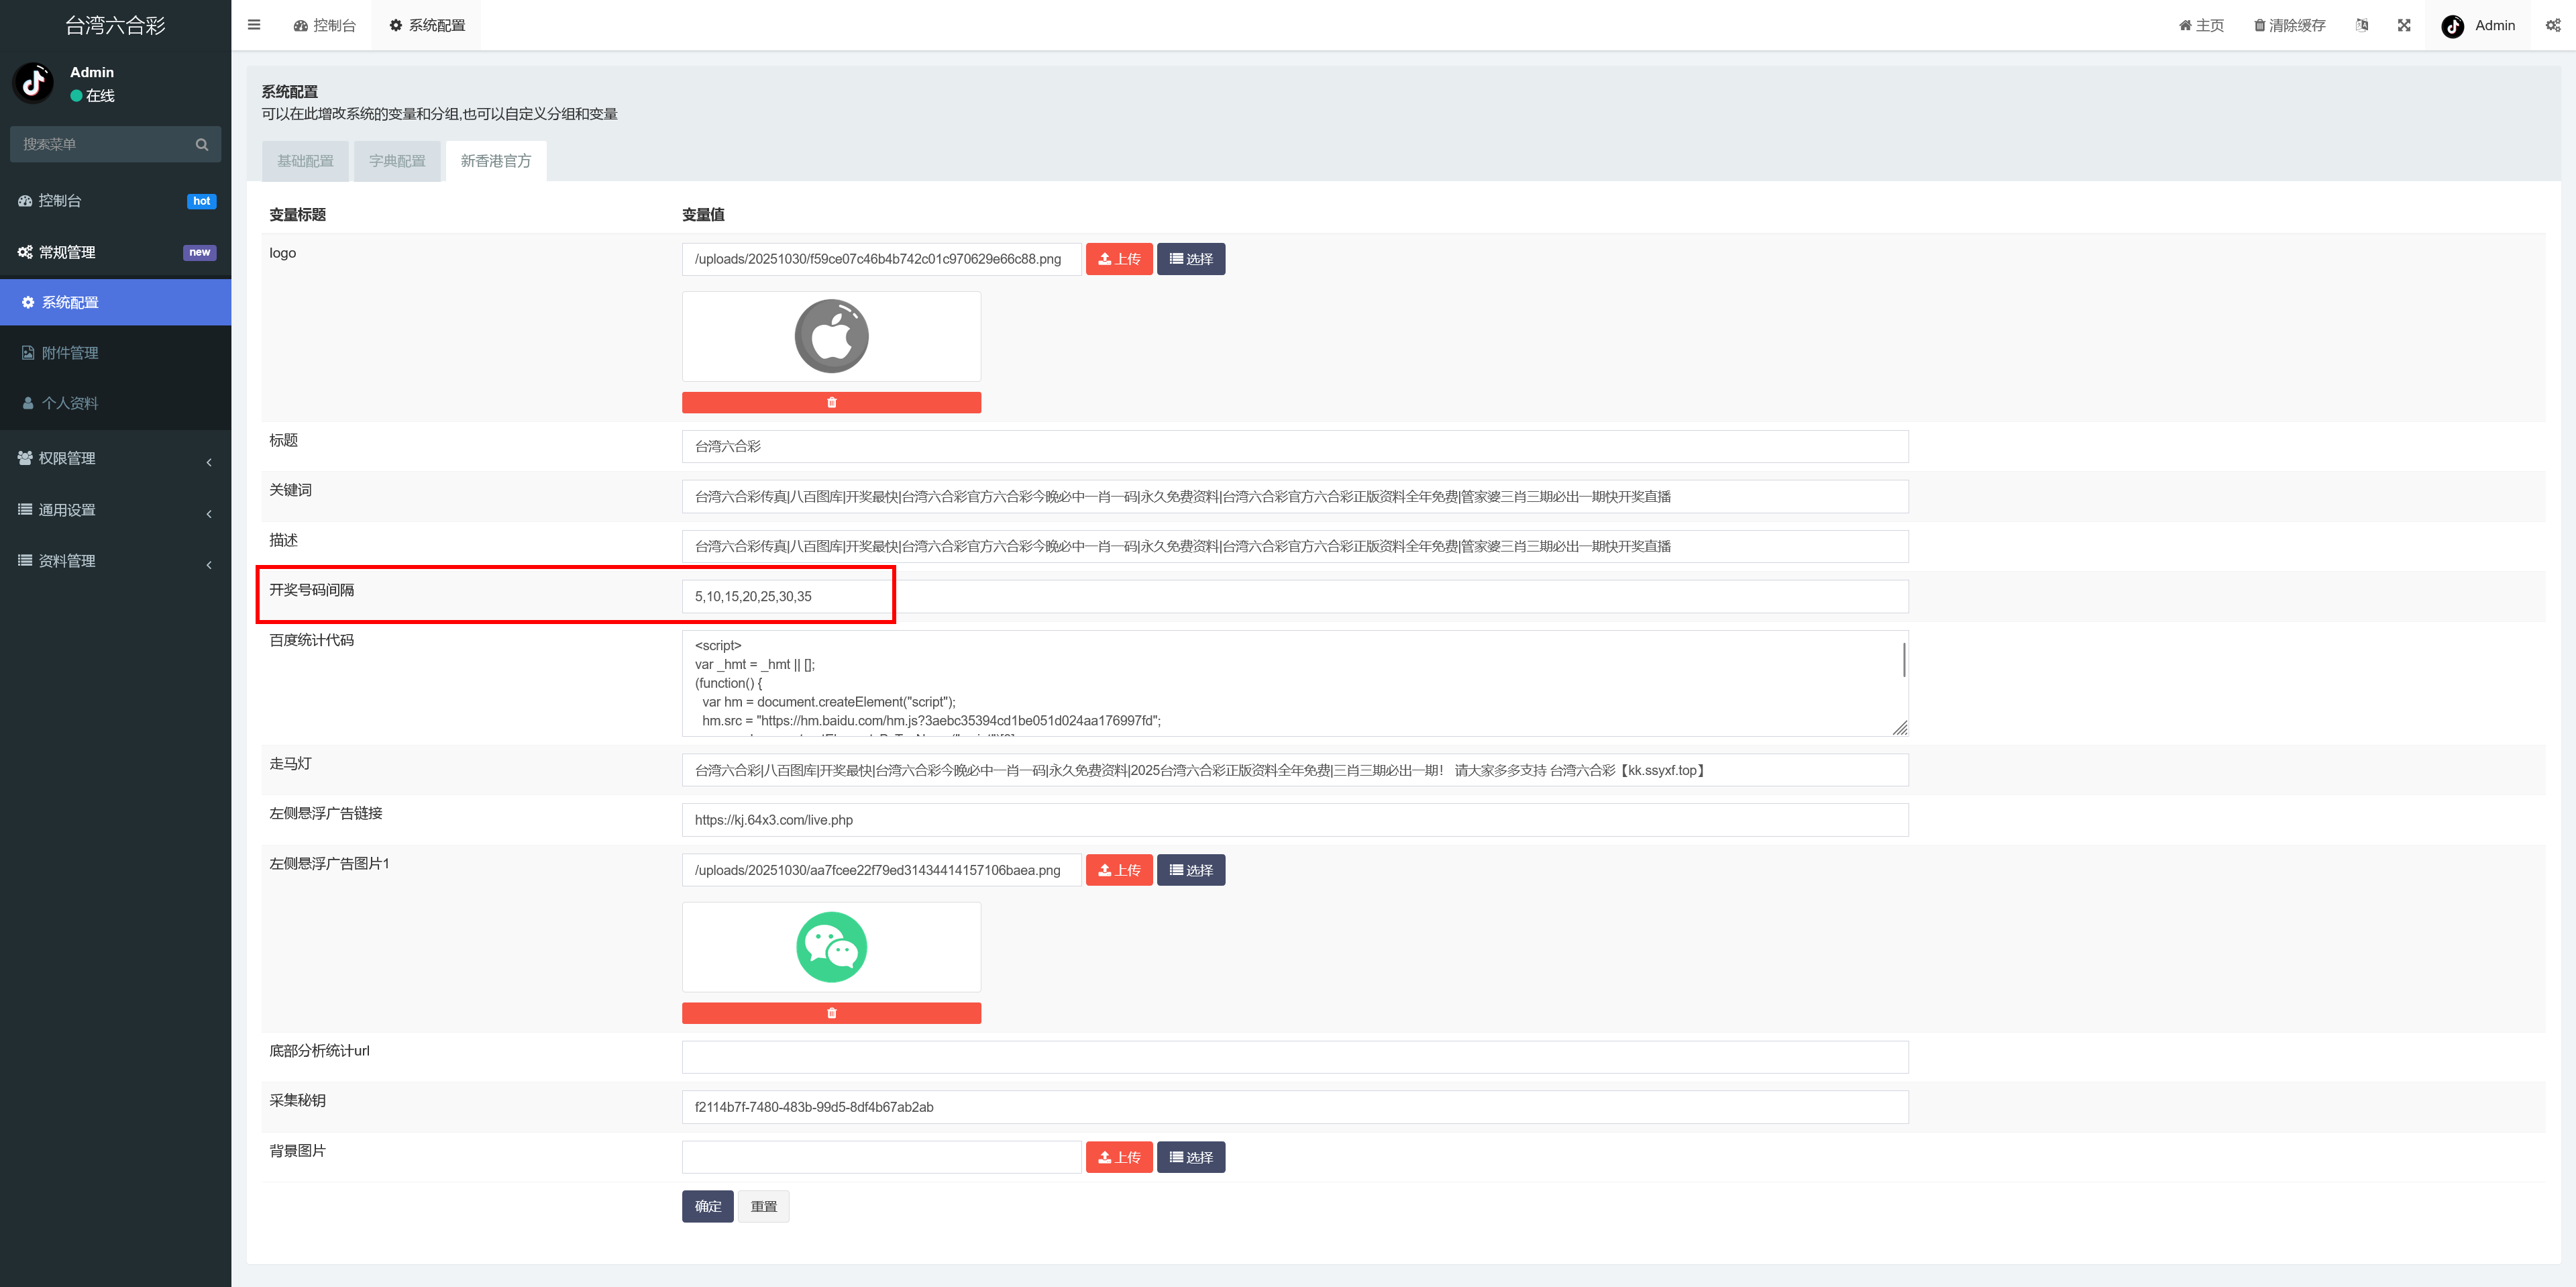The image size is (2576, 1287).
Task: Click the textarea resize handle corner
Action: coord(1900,728)
